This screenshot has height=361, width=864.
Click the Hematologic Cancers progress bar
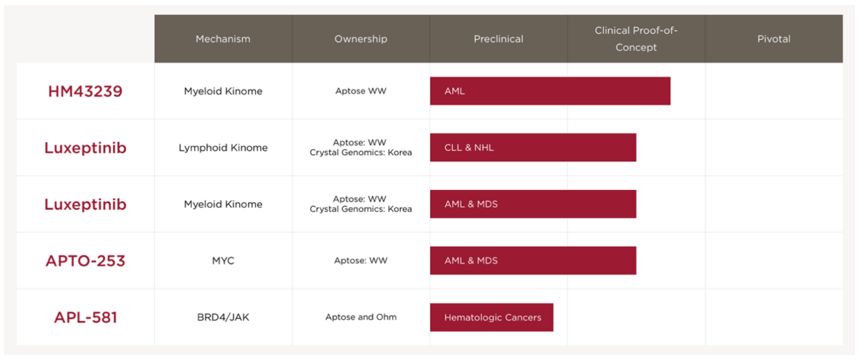492,317
